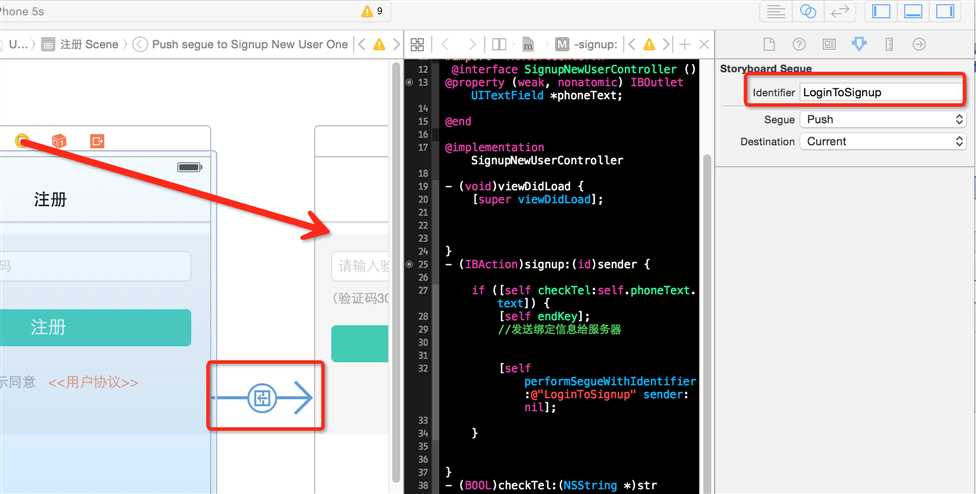Close the assistant editor pane
This screenshot has height=494, width=976.
tap(704, 44)
